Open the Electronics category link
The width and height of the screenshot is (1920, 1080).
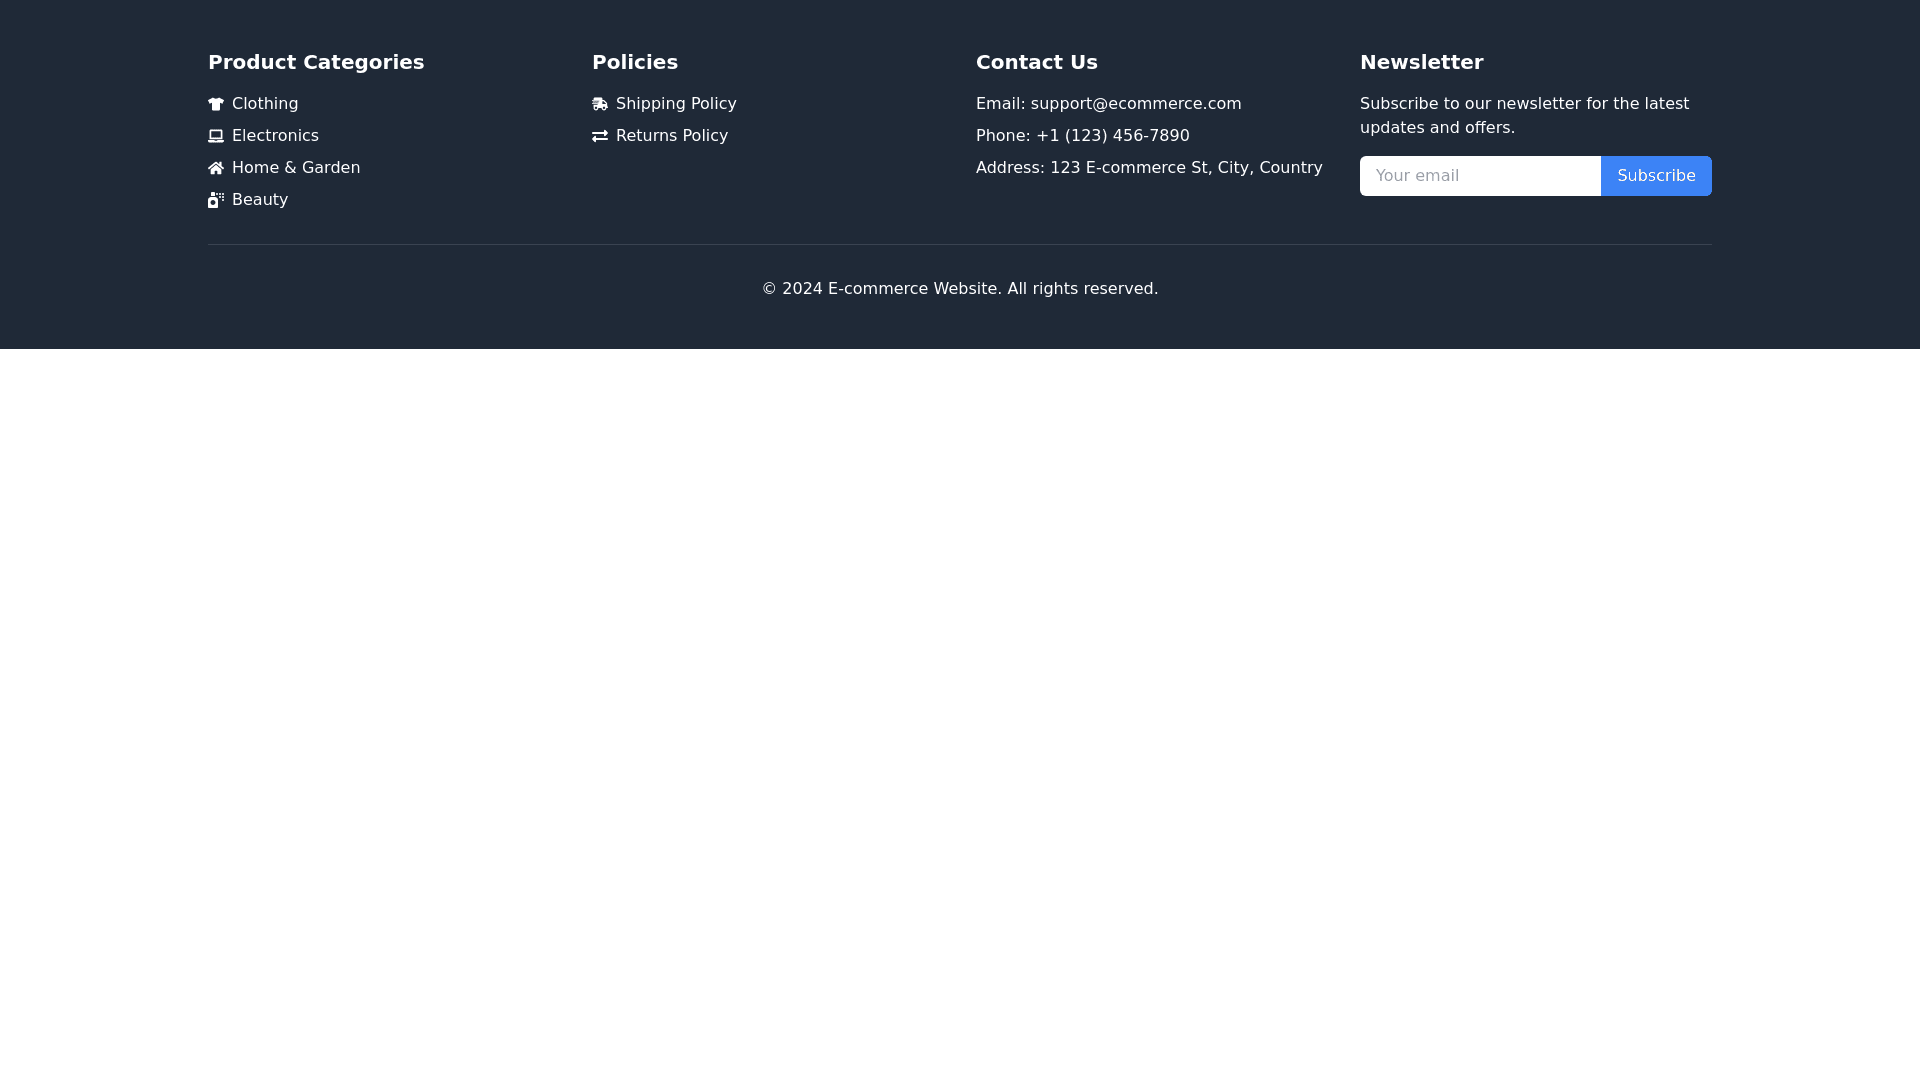[x=275, y=136]
